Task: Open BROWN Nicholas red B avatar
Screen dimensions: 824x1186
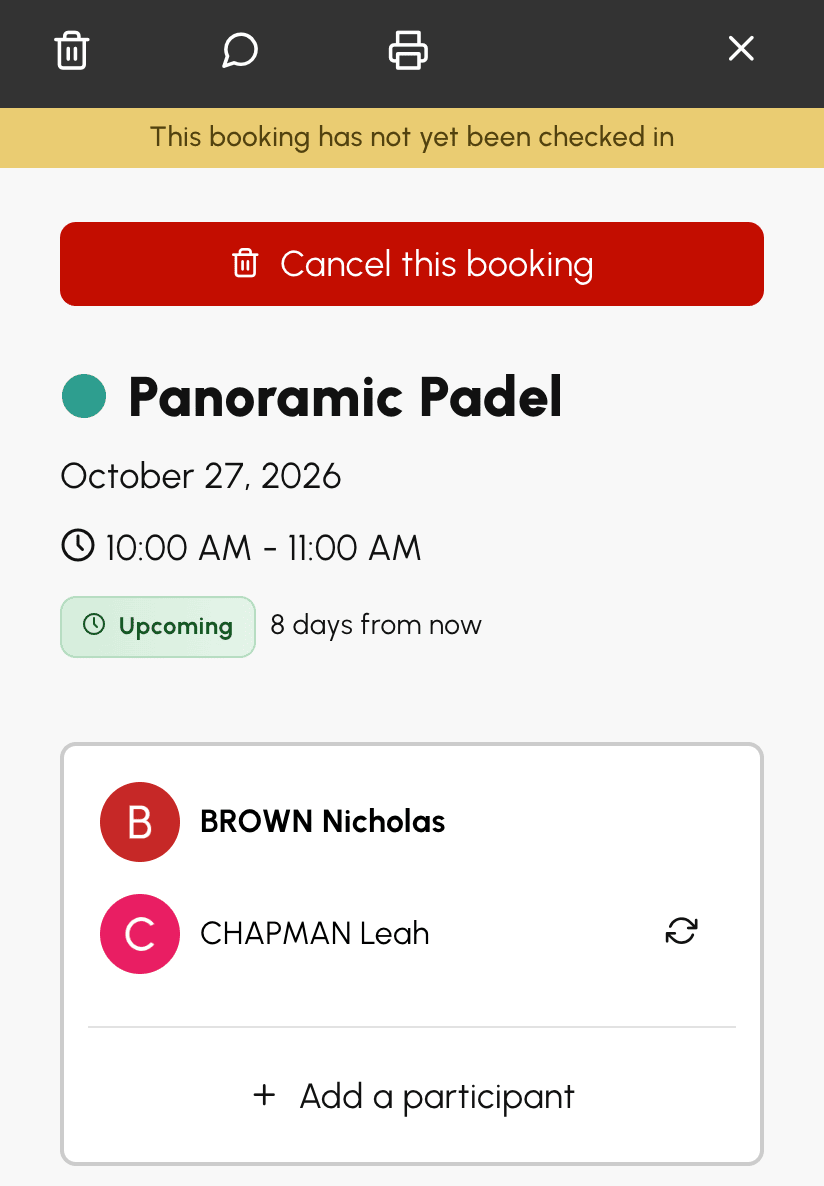Action: coord(140,822)
